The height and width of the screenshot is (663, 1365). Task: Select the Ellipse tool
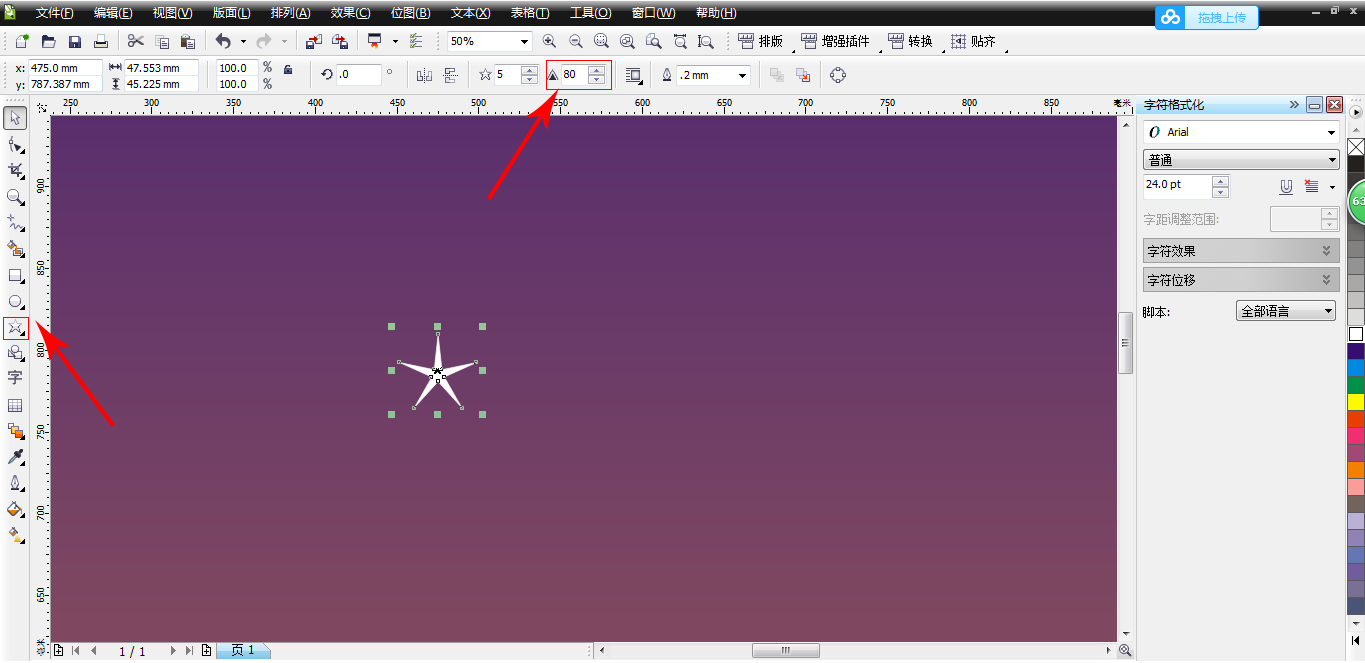pos(15,301)
